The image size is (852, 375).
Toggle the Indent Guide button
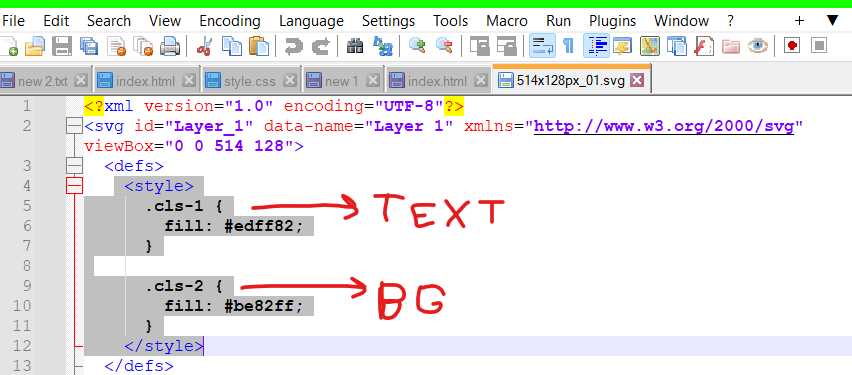click(597, 46)
